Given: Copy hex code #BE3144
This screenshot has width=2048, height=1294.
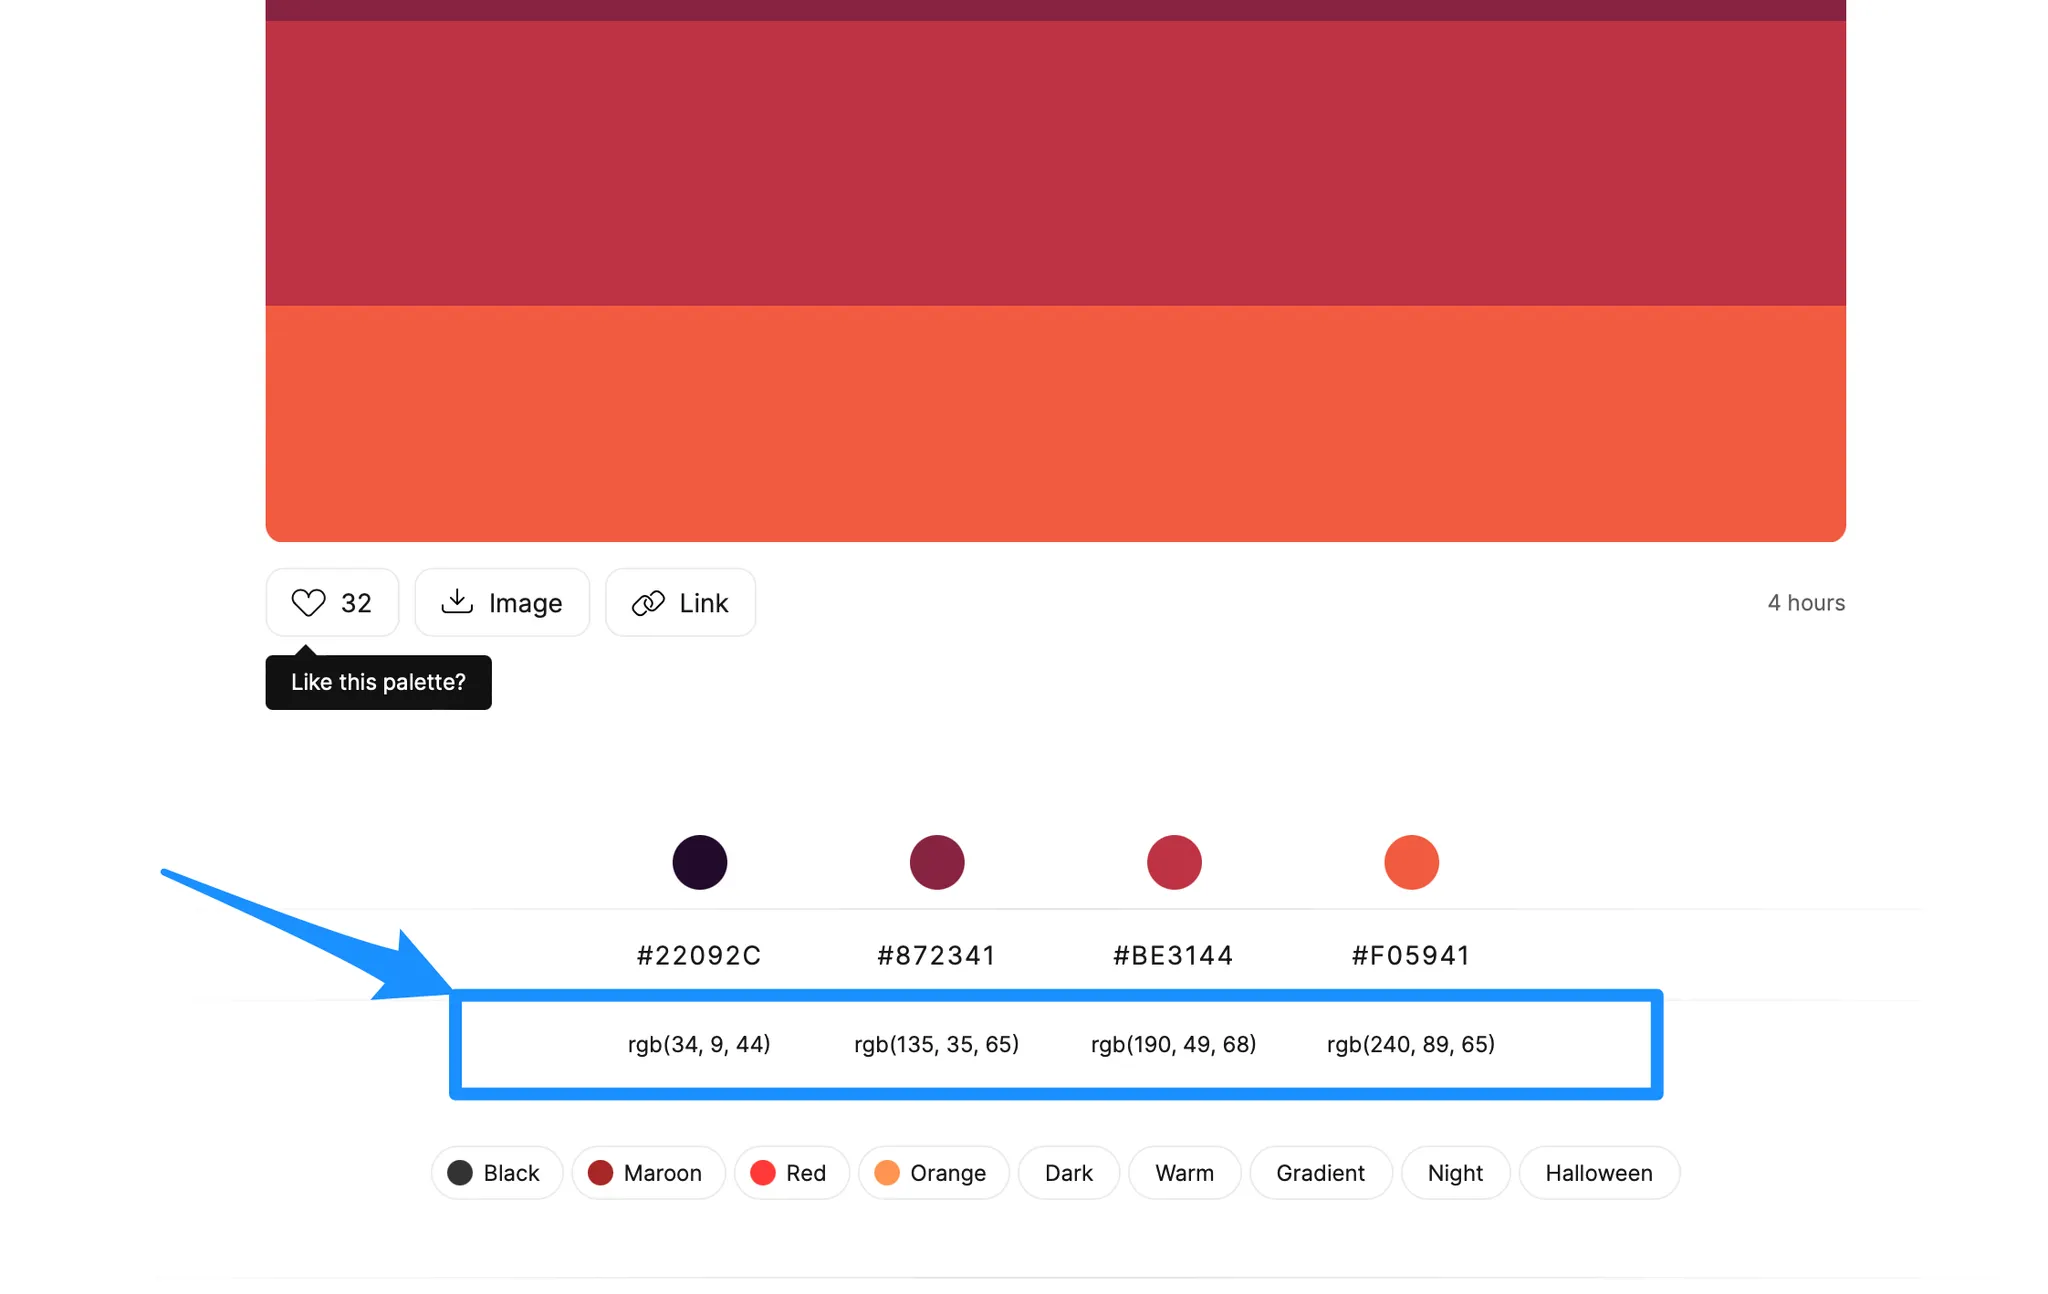Looking at the screenshot, I should click(1173, 955).
